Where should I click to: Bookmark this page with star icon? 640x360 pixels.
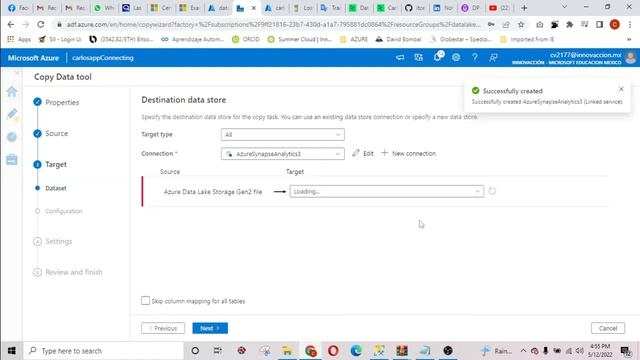click(x=521, y=24)
